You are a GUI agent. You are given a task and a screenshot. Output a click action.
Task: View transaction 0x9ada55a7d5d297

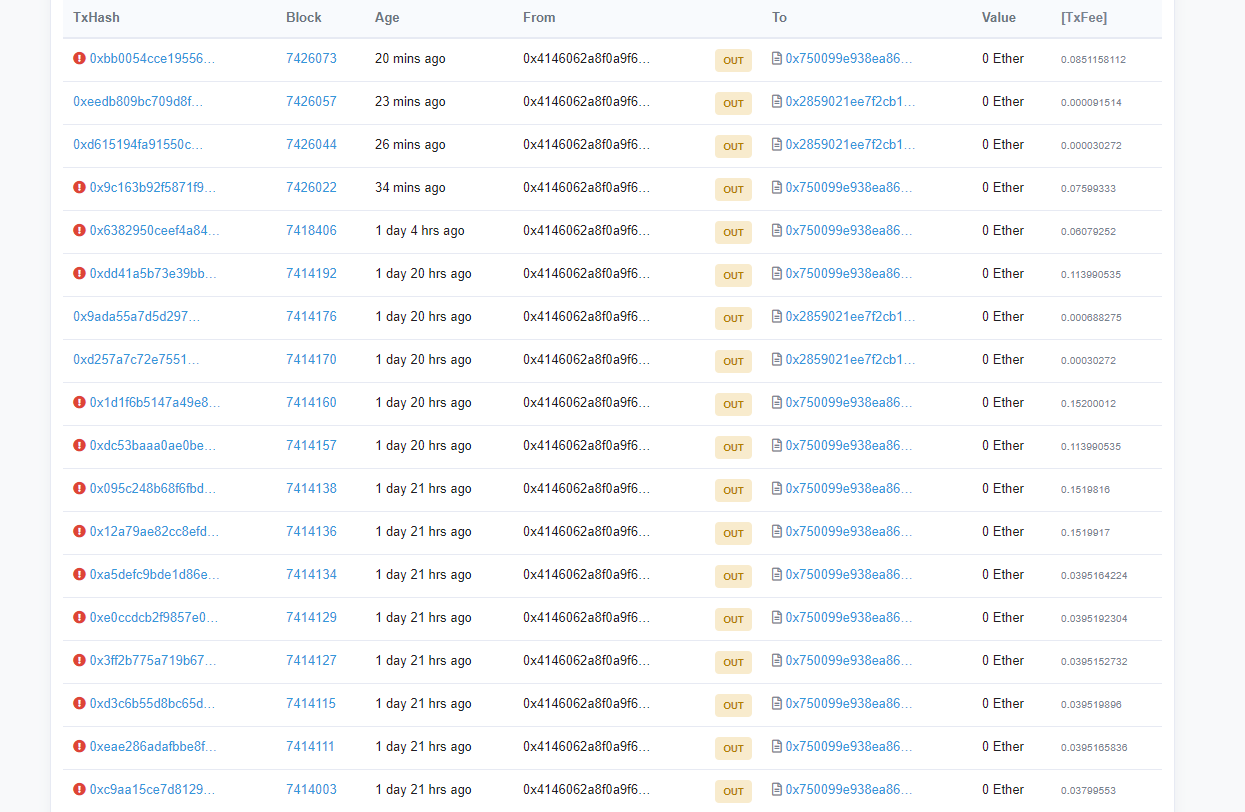137,316
